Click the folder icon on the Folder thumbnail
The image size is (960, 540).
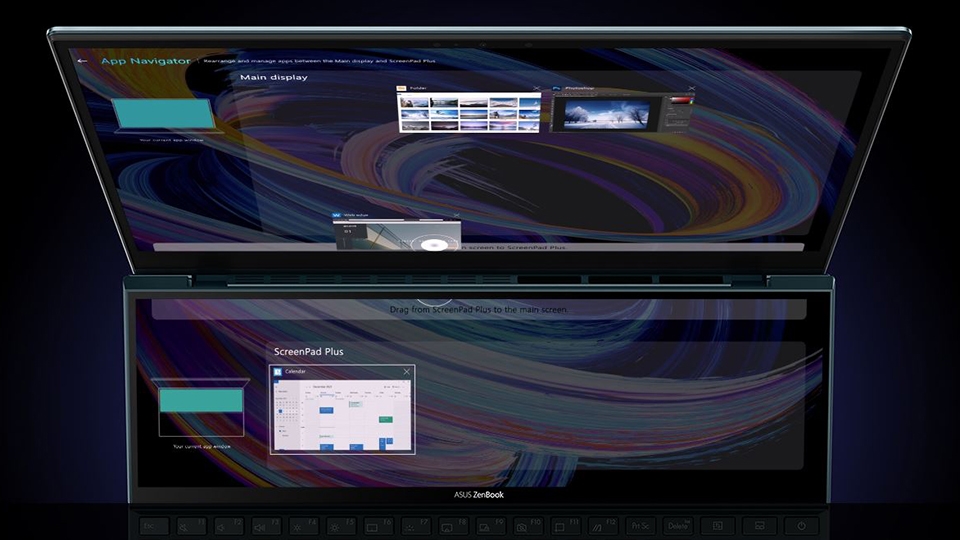[x=402, y=88]
